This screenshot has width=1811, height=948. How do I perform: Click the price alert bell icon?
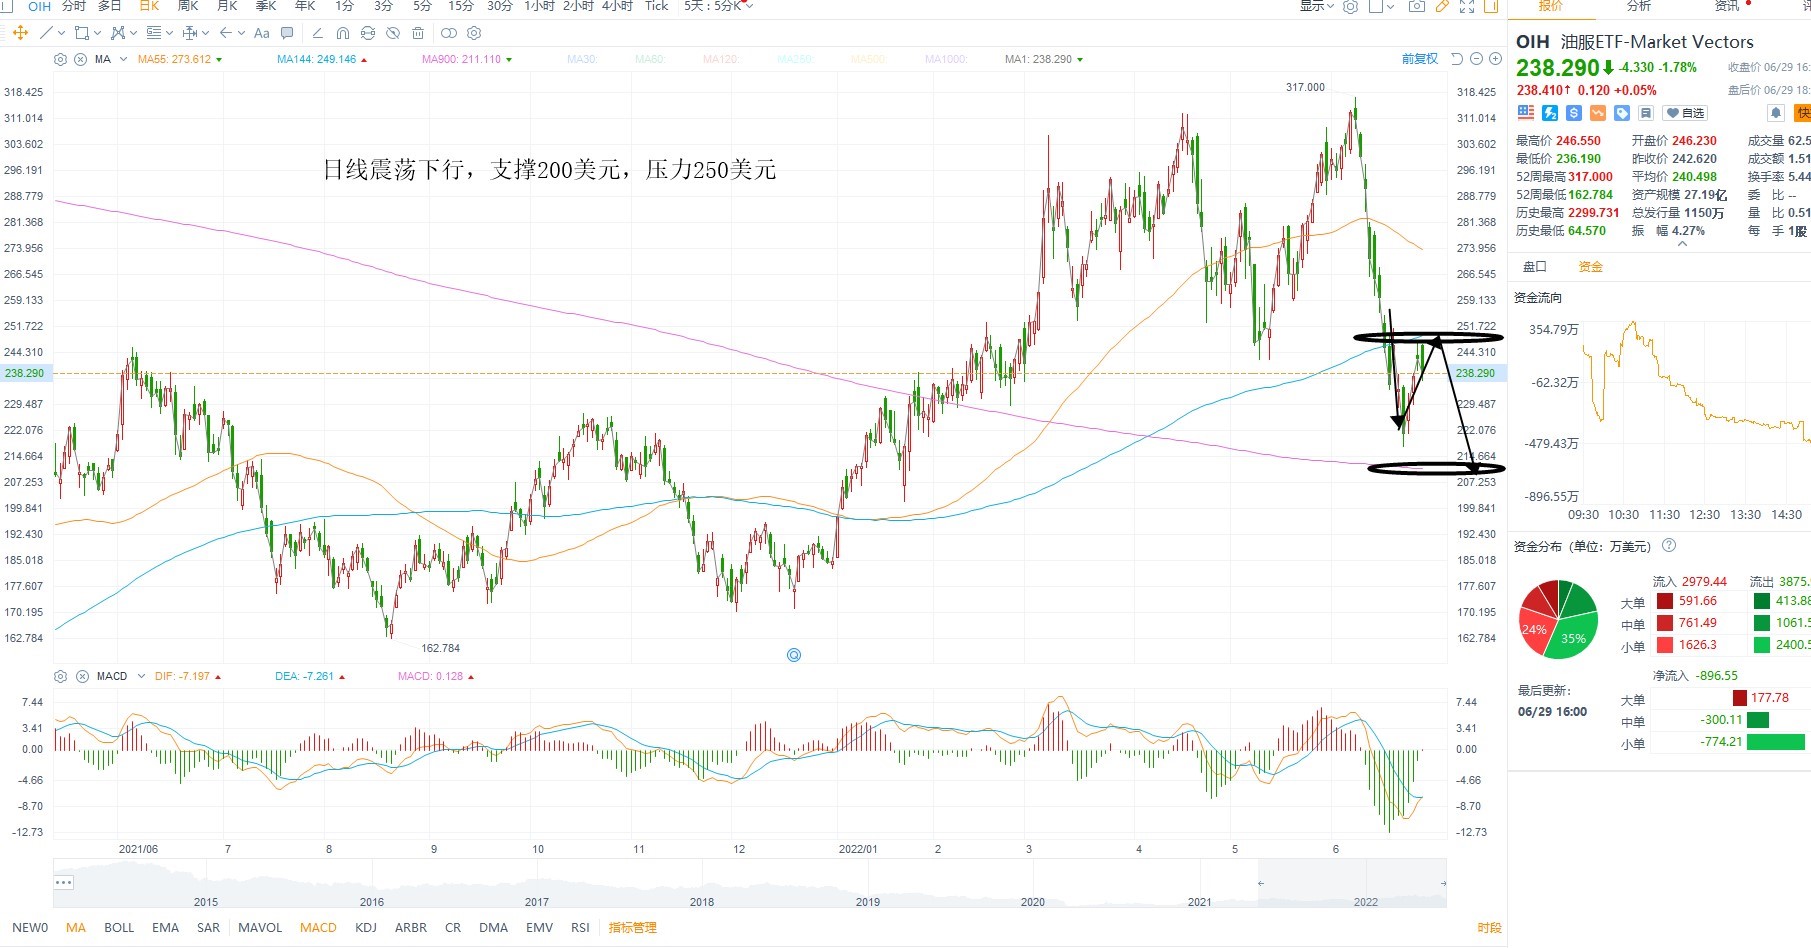pos(1776,113)
